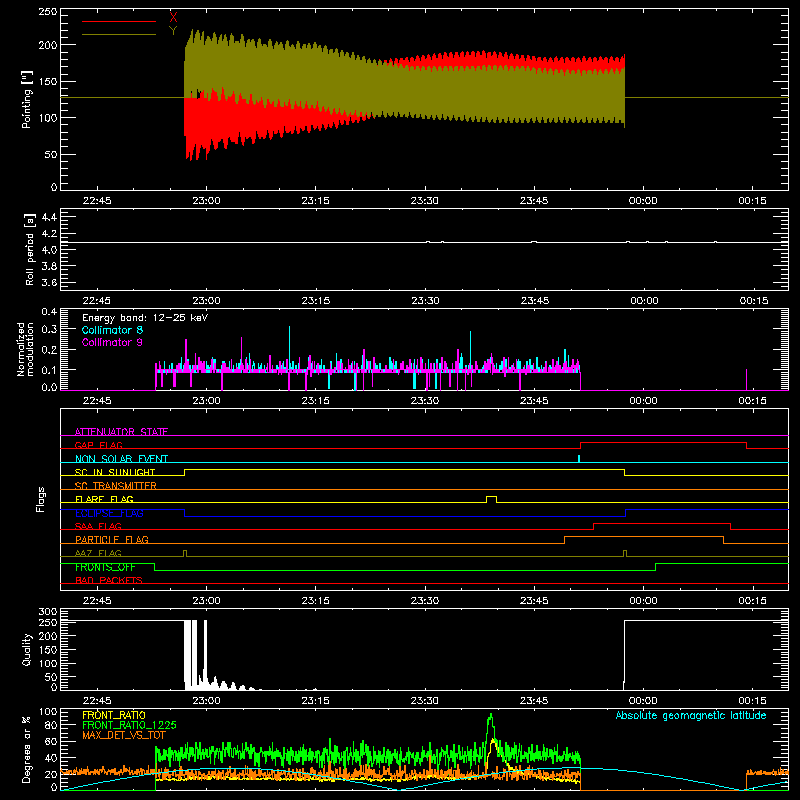800x800 pixels.
Task: Select the SC_TRANSMITTER label
Action: 116,486
